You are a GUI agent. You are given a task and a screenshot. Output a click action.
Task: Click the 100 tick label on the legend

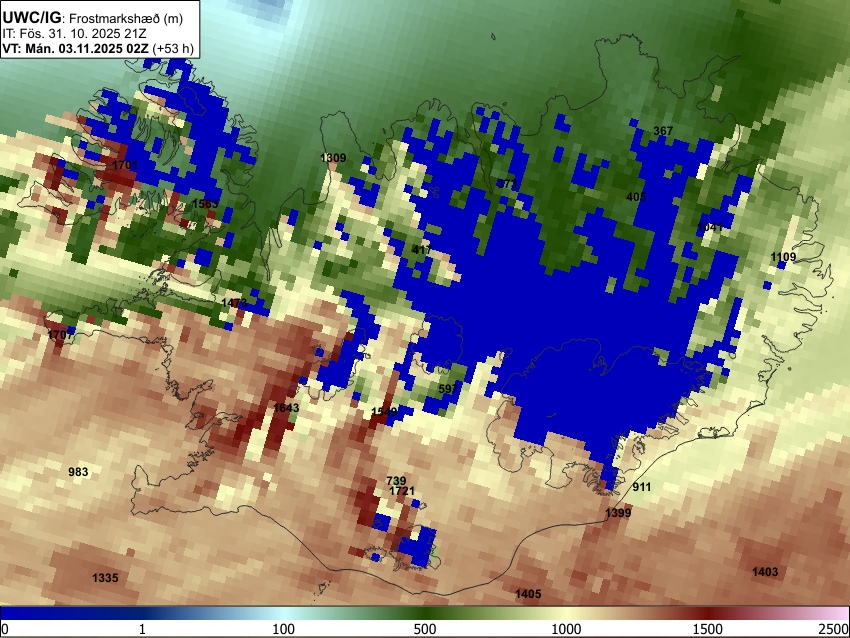click(x=284, y=629)
